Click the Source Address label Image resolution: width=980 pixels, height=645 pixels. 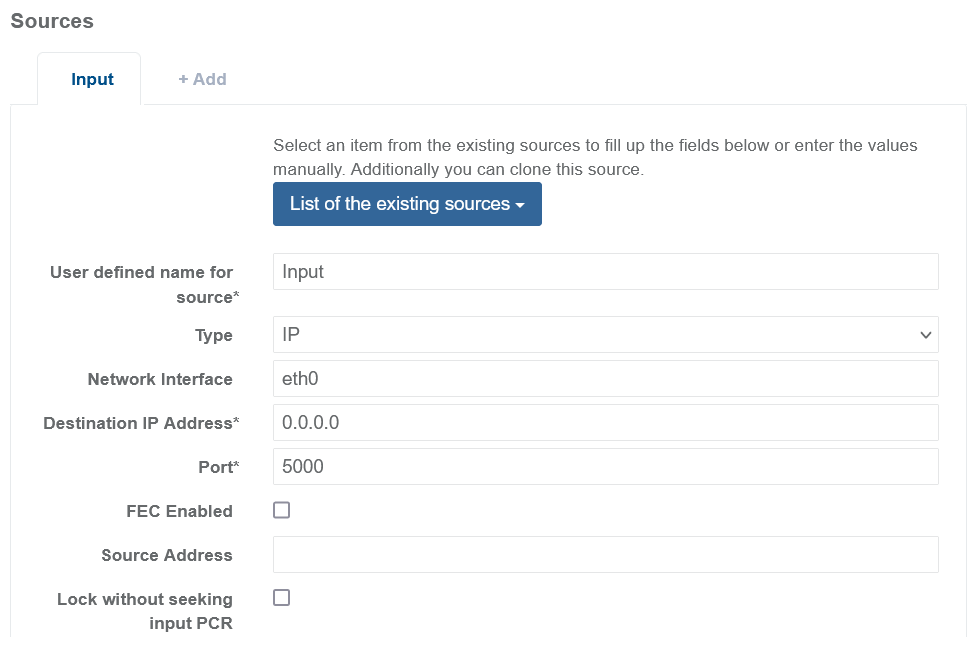point(166,555)
